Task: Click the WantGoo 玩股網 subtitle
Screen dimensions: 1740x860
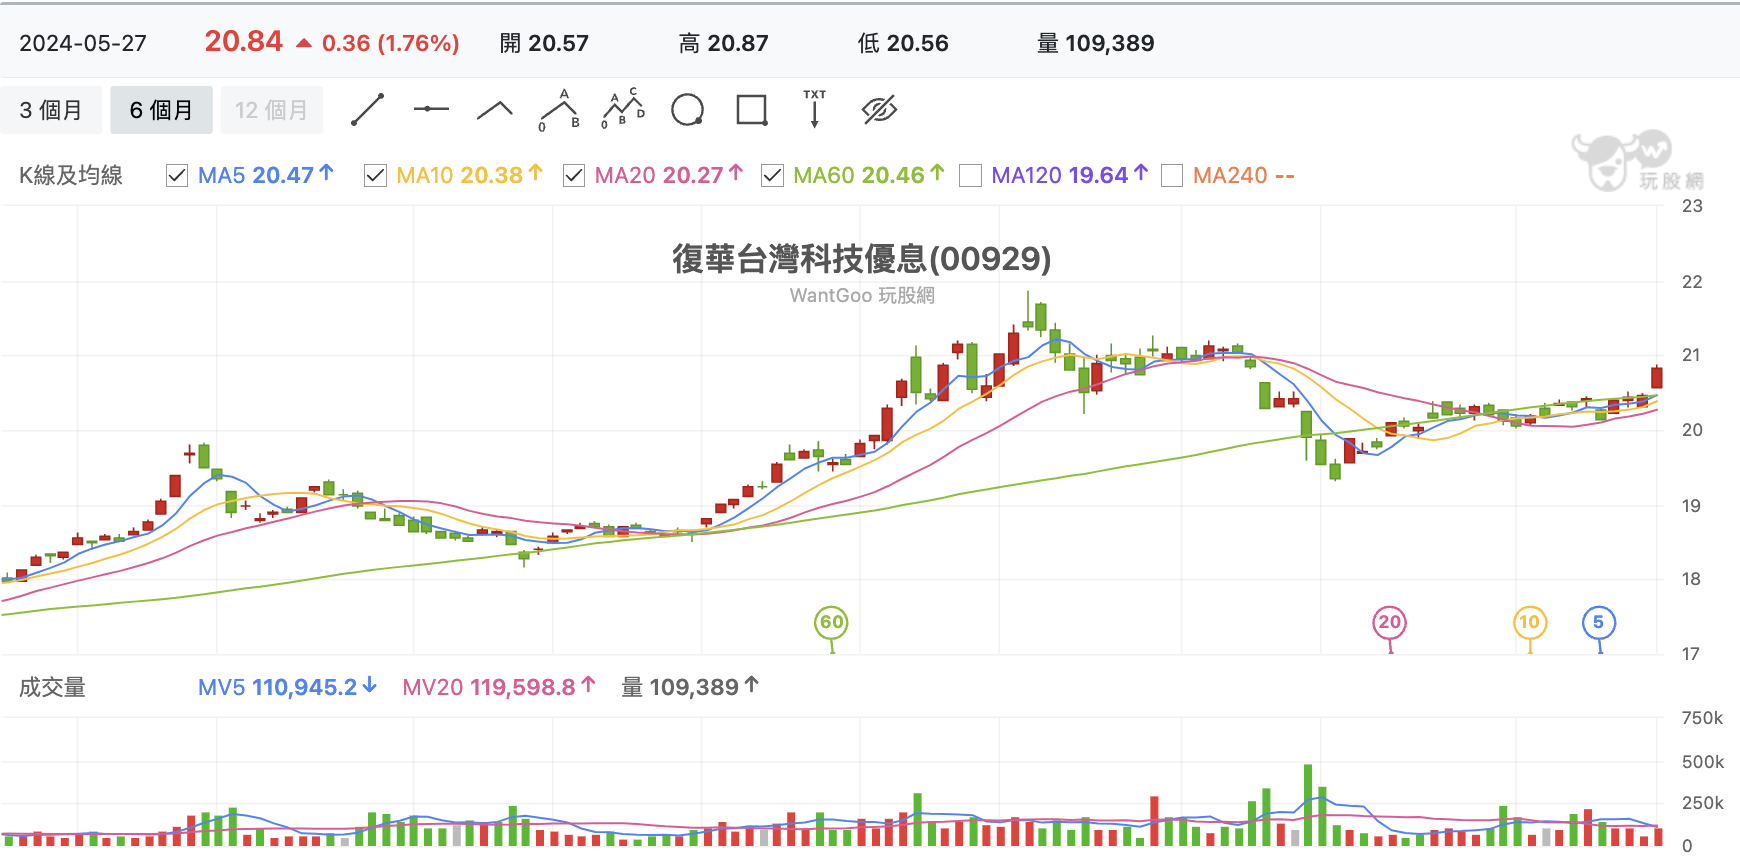Action: point(862,295)
